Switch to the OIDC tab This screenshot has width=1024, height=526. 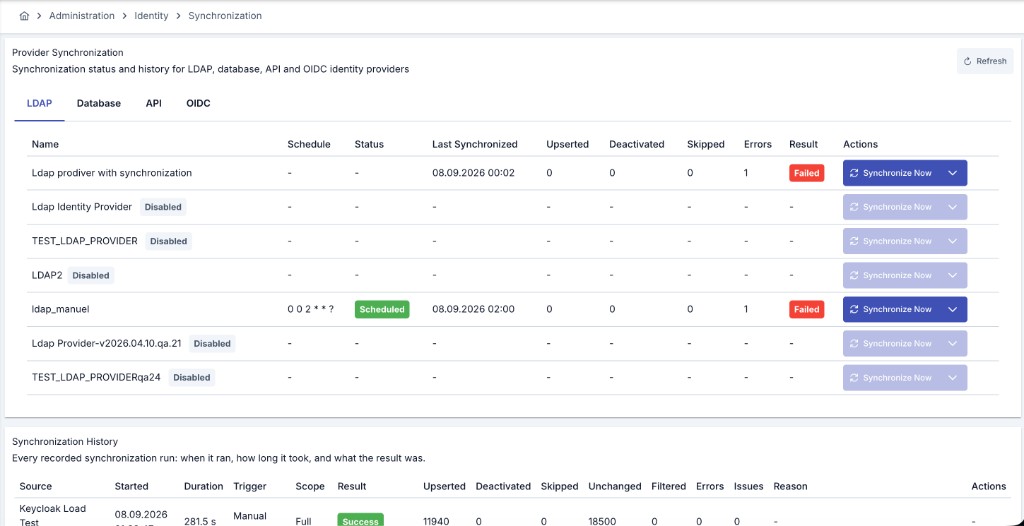tap(198, 103)
